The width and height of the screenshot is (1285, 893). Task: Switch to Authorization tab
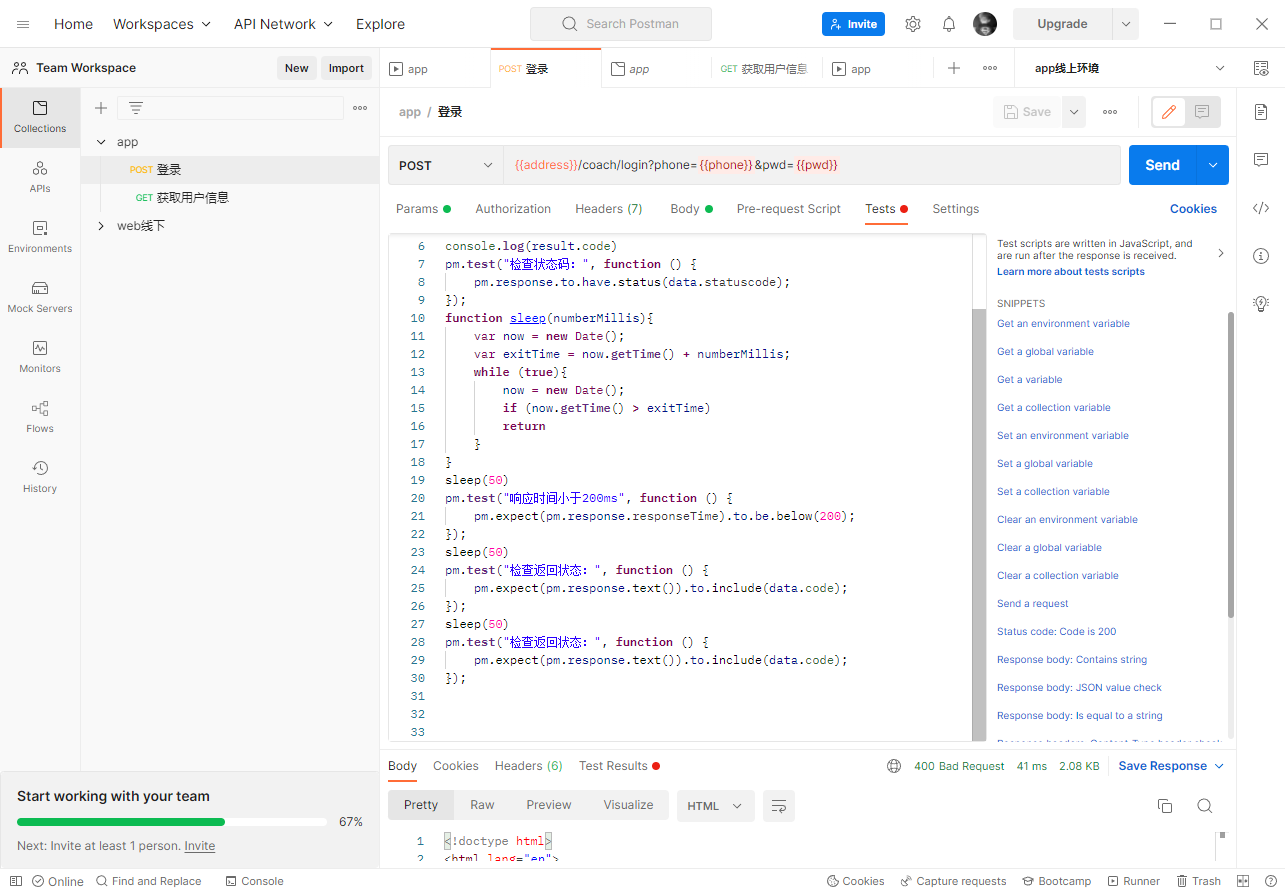[x=513, y=209]
